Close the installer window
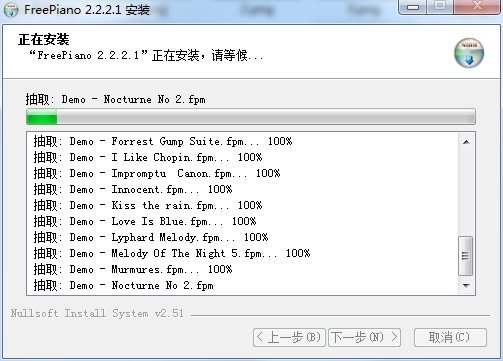503x361 pixels. coord(477,7)
